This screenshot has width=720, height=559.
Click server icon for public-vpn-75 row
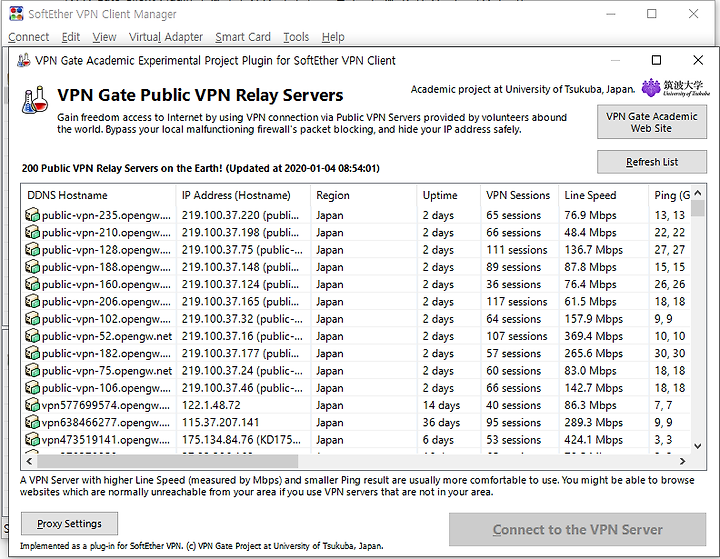point(32,371)
